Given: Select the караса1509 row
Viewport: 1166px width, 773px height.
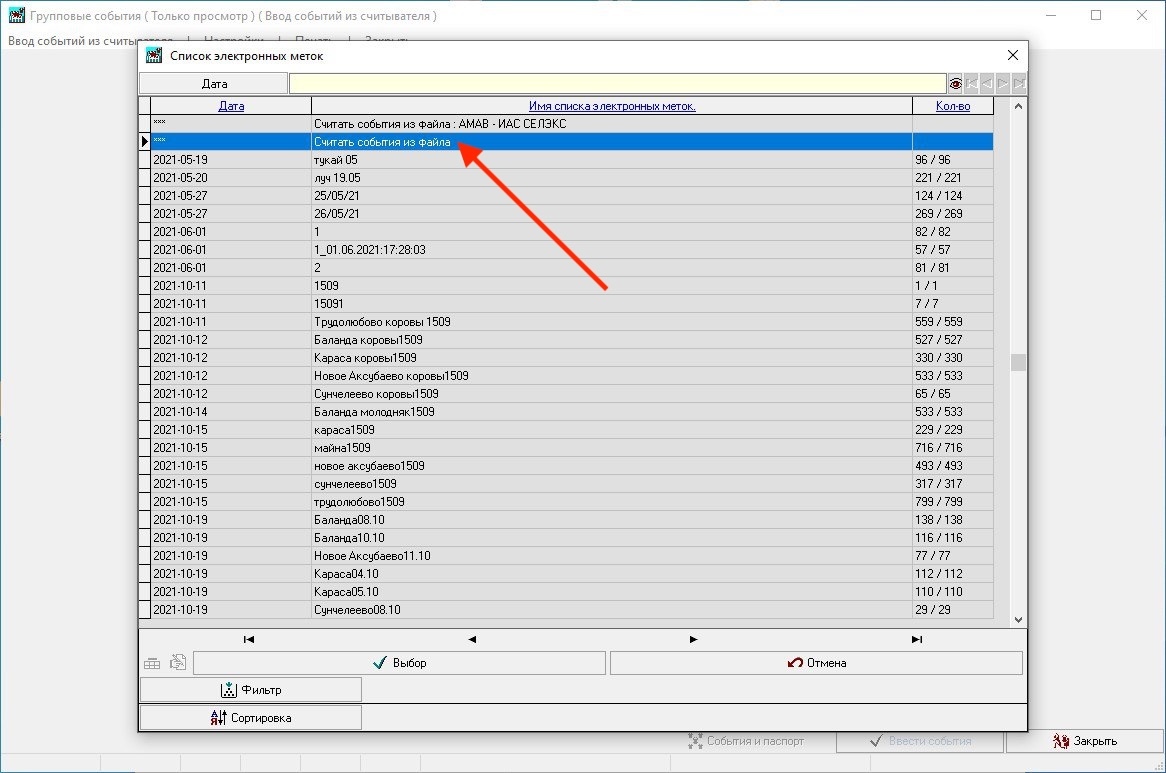Looking at the screenshot, I should point(572,430).
